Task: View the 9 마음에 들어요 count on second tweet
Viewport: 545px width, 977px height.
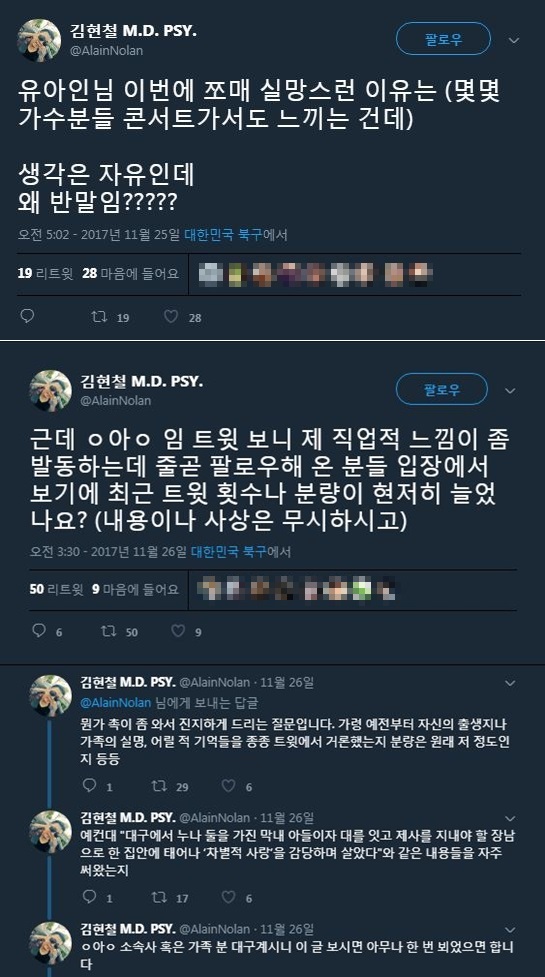Action: [x=135, y=588]
